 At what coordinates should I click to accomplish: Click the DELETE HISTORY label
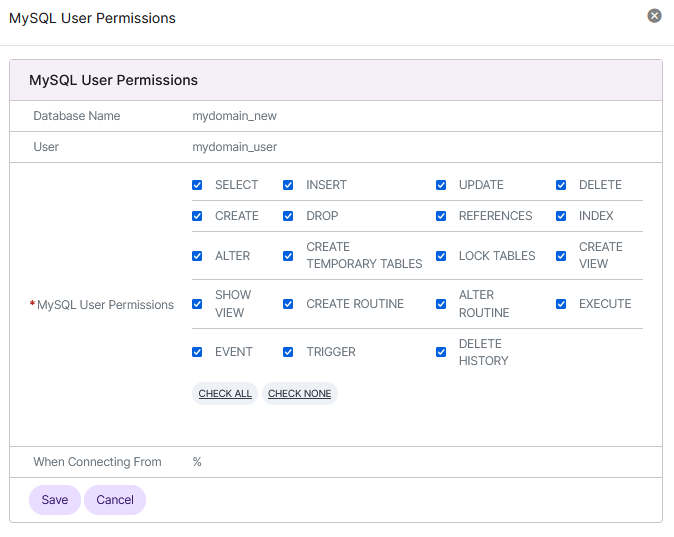[484, 352]
